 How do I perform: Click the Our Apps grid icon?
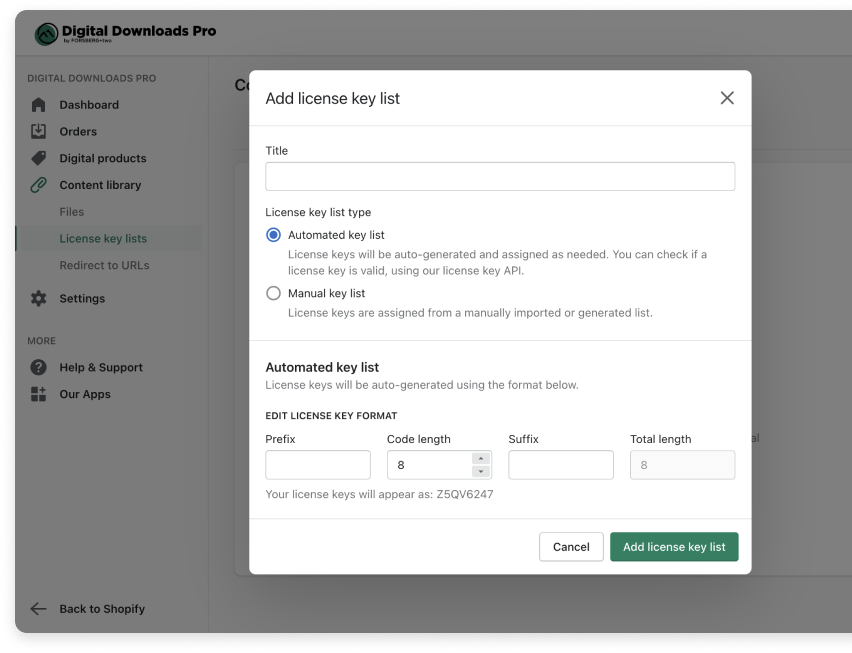39,394
